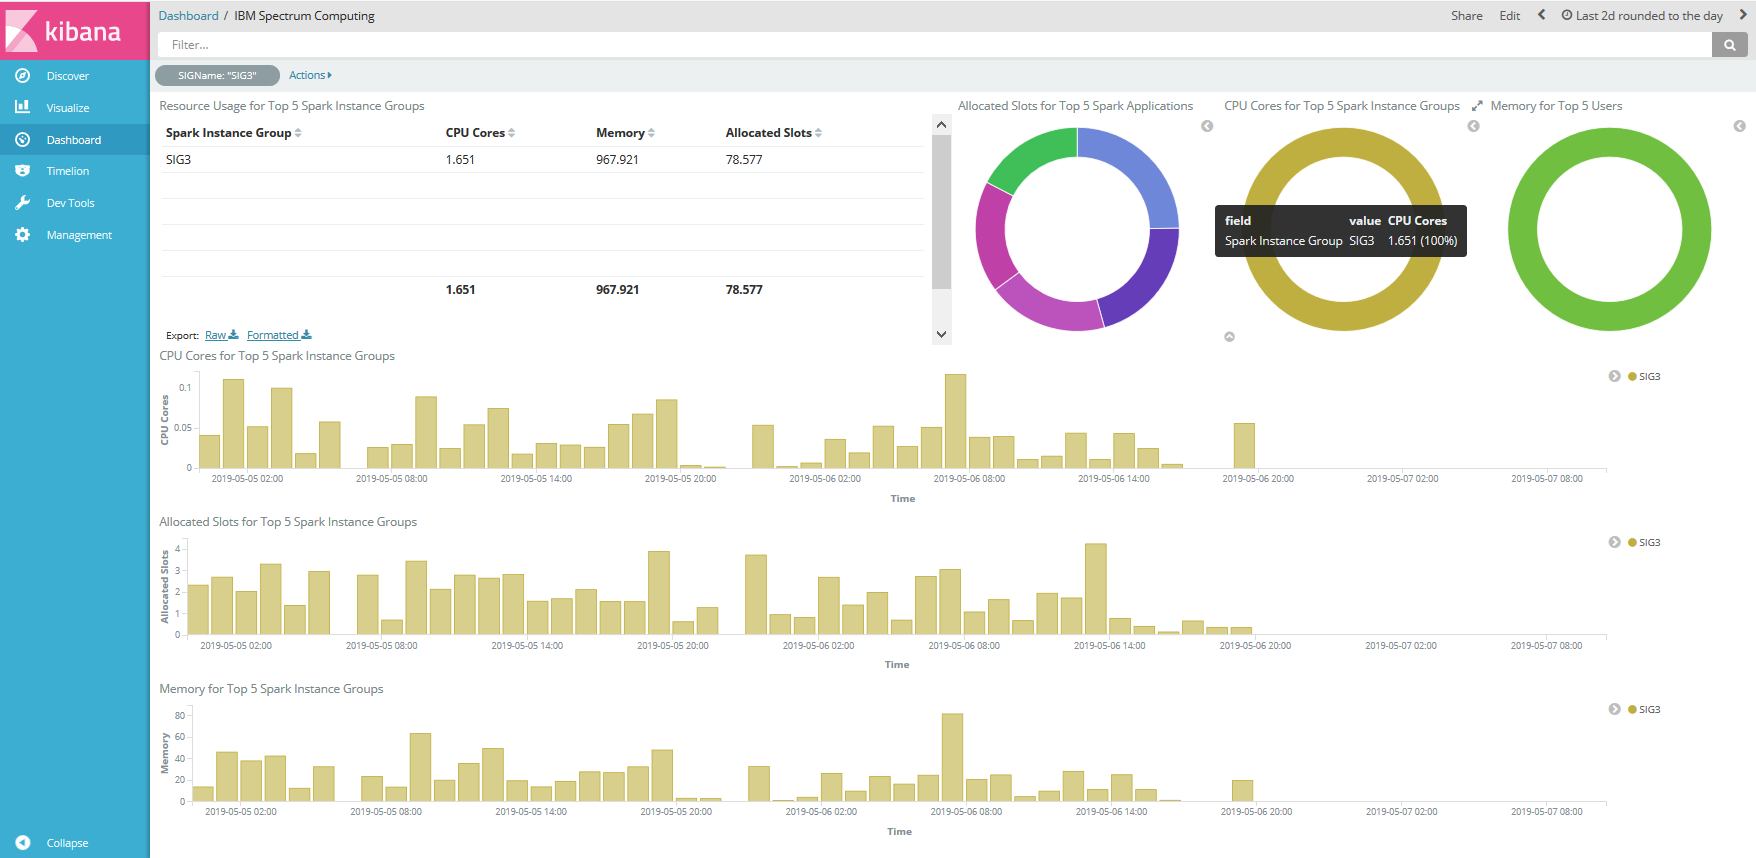Image resolution: width=1756 pixels, height=858 pixels.
Task: Click the SIG3 table row cell
Action: [178, 160]
